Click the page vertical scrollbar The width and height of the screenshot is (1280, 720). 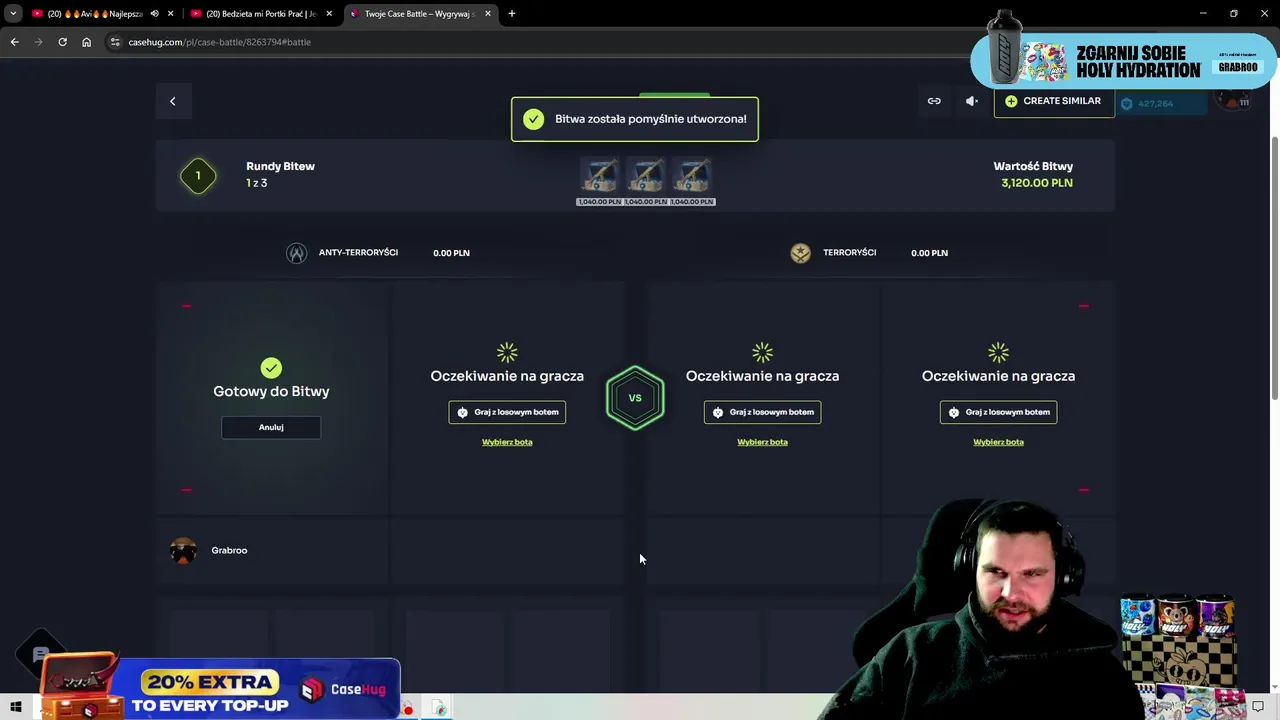[x=1274, y=268]
